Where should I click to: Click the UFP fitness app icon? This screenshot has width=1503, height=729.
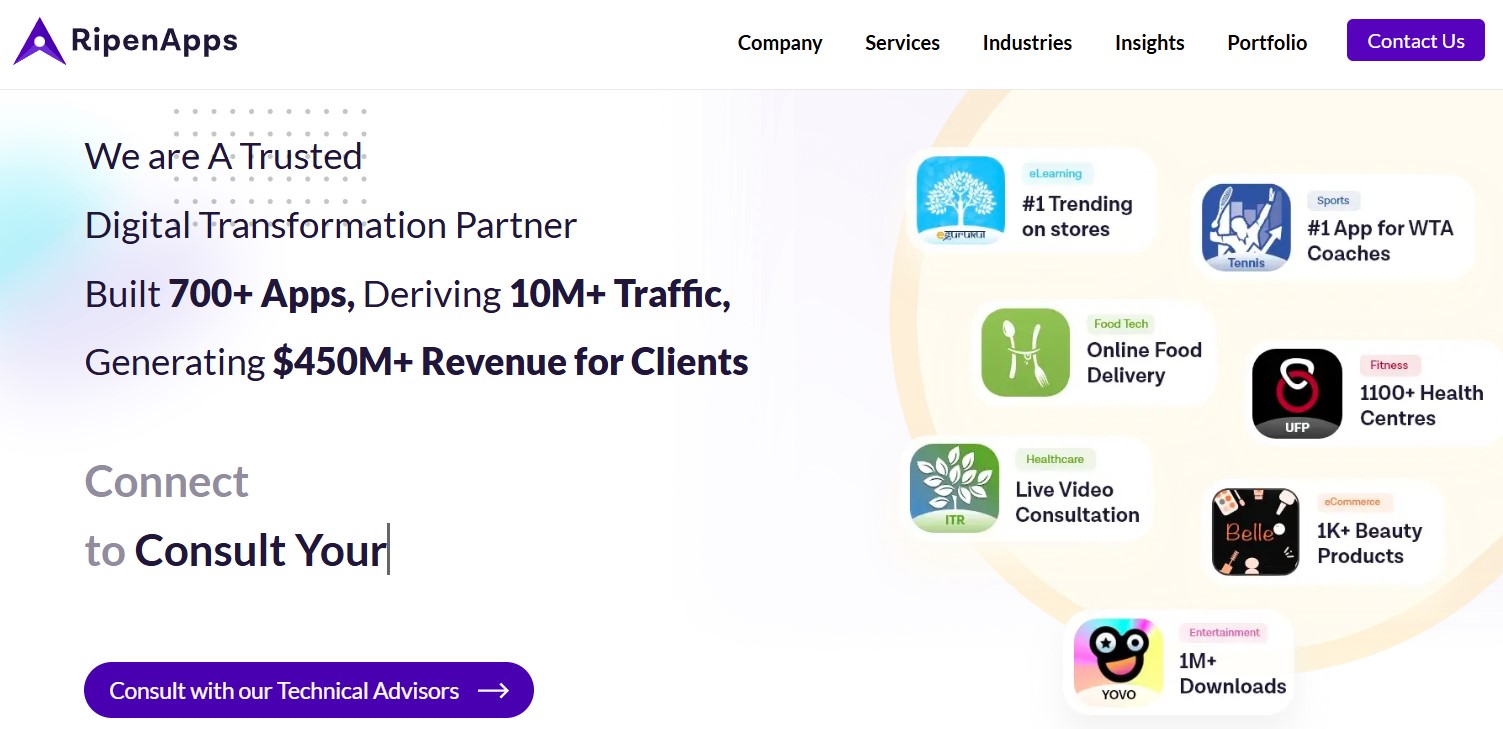tap(1296, 391)
